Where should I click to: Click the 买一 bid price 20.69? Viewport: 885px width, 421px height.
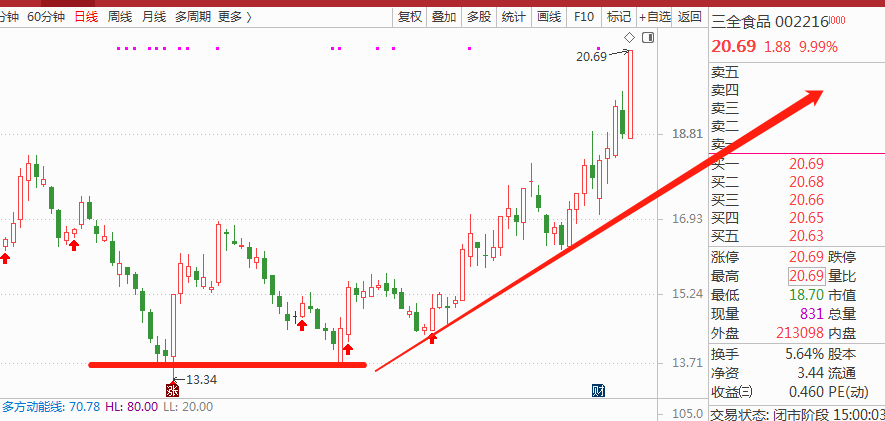pyautogui.click(x=806, y=164)
